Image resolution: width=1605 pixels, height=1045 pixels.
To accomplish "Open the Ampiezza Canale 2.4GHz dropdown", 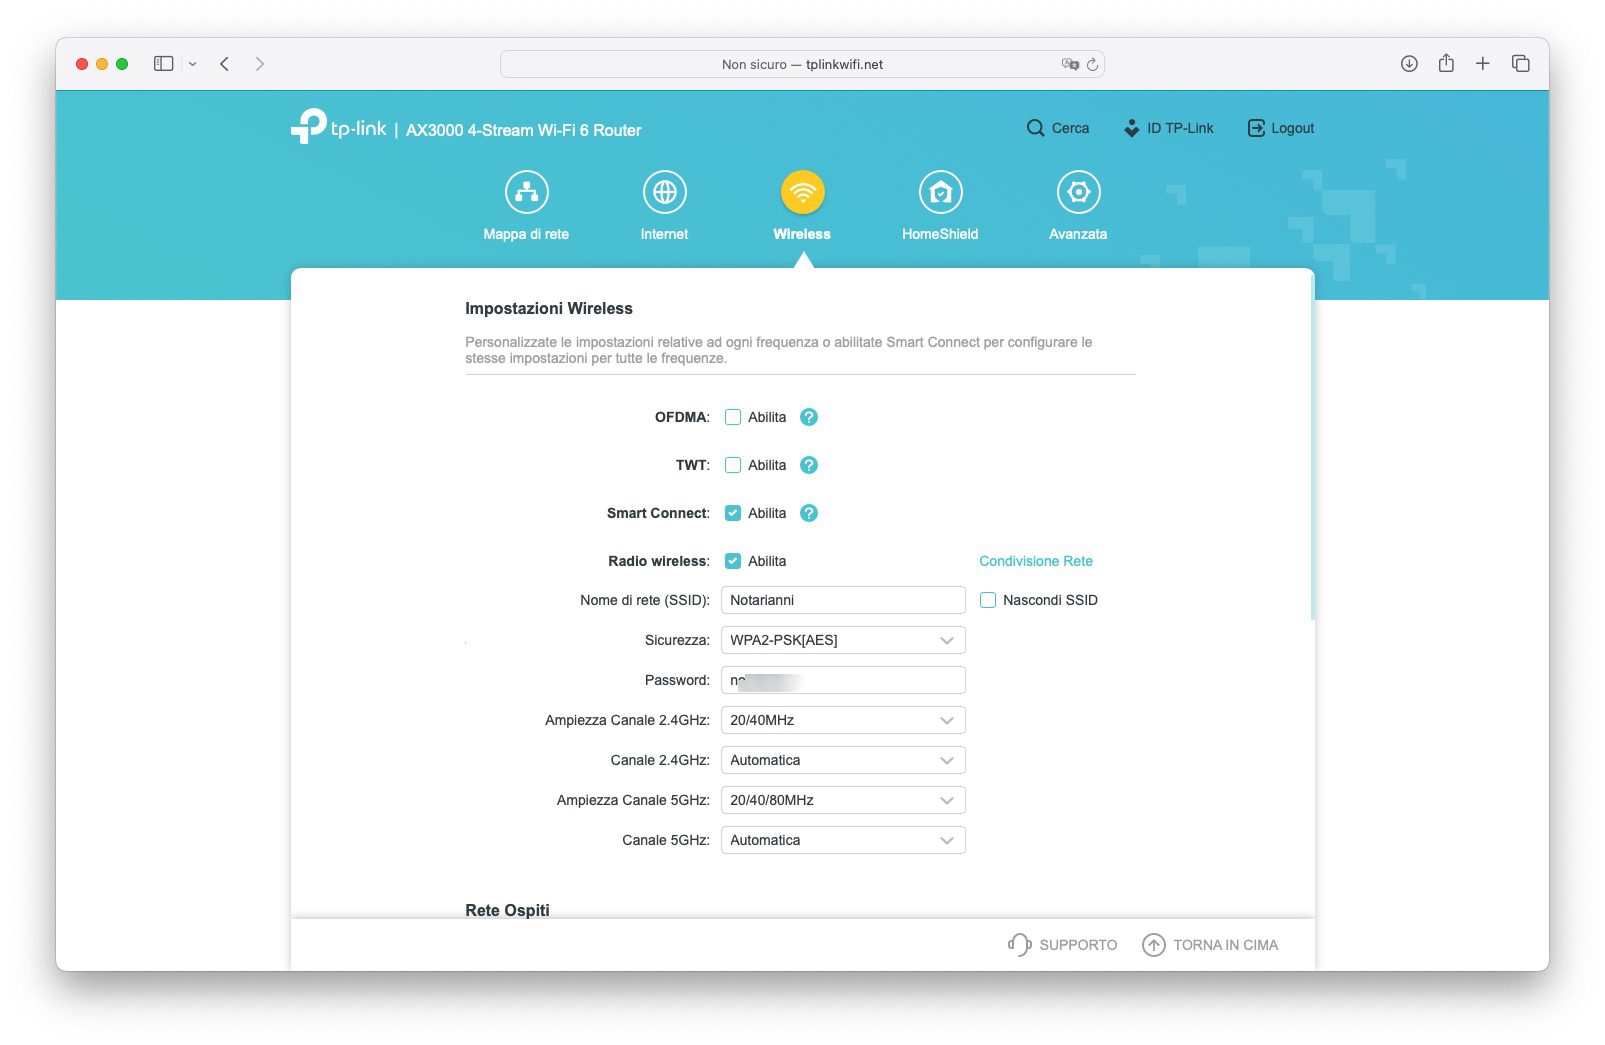I will pos(843,720).
